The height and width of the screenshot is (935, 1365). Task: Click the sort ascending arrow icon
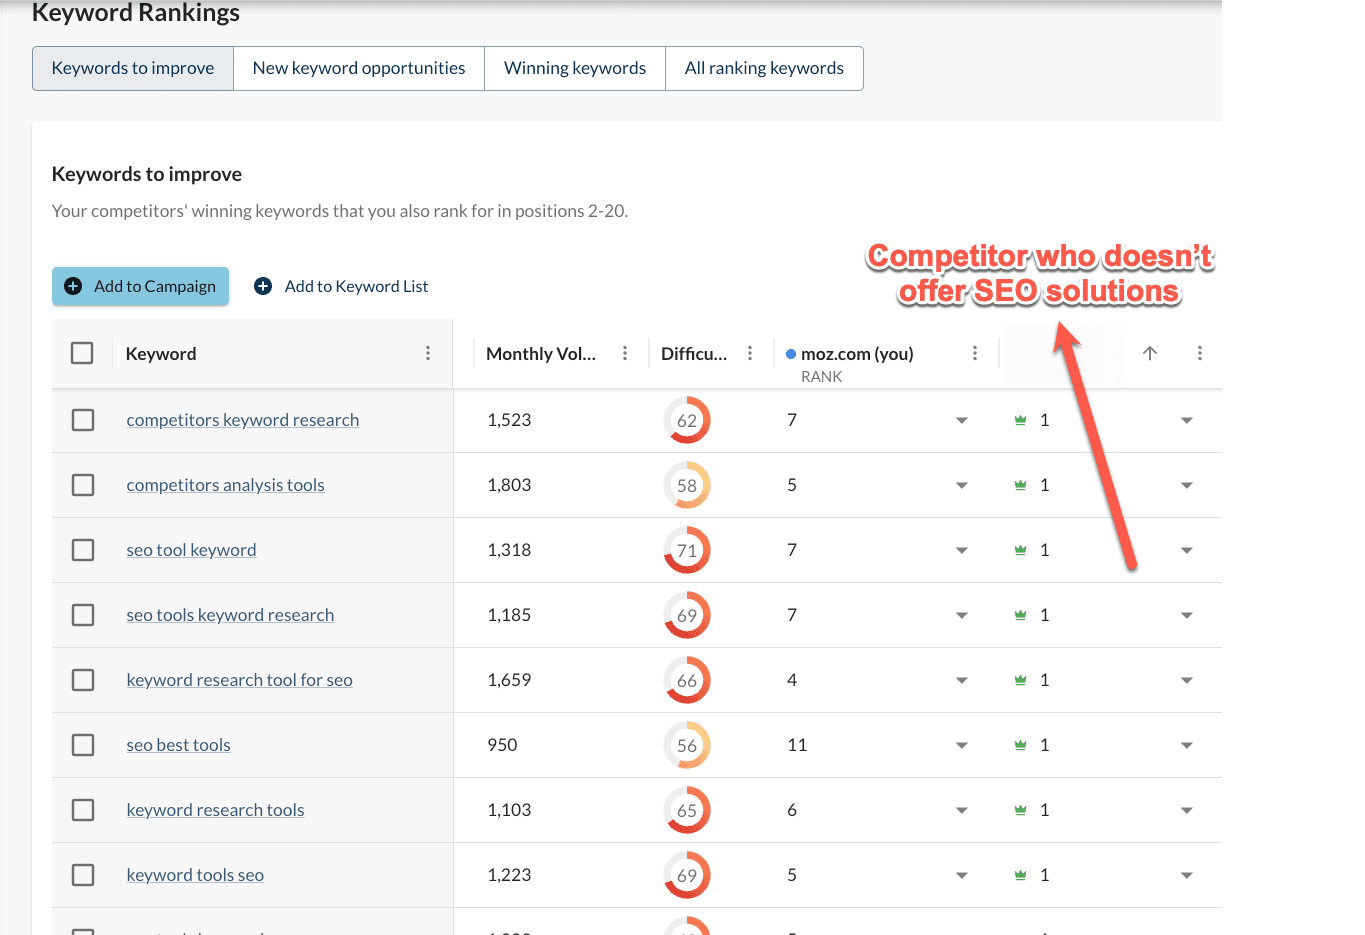(1150, 353)
